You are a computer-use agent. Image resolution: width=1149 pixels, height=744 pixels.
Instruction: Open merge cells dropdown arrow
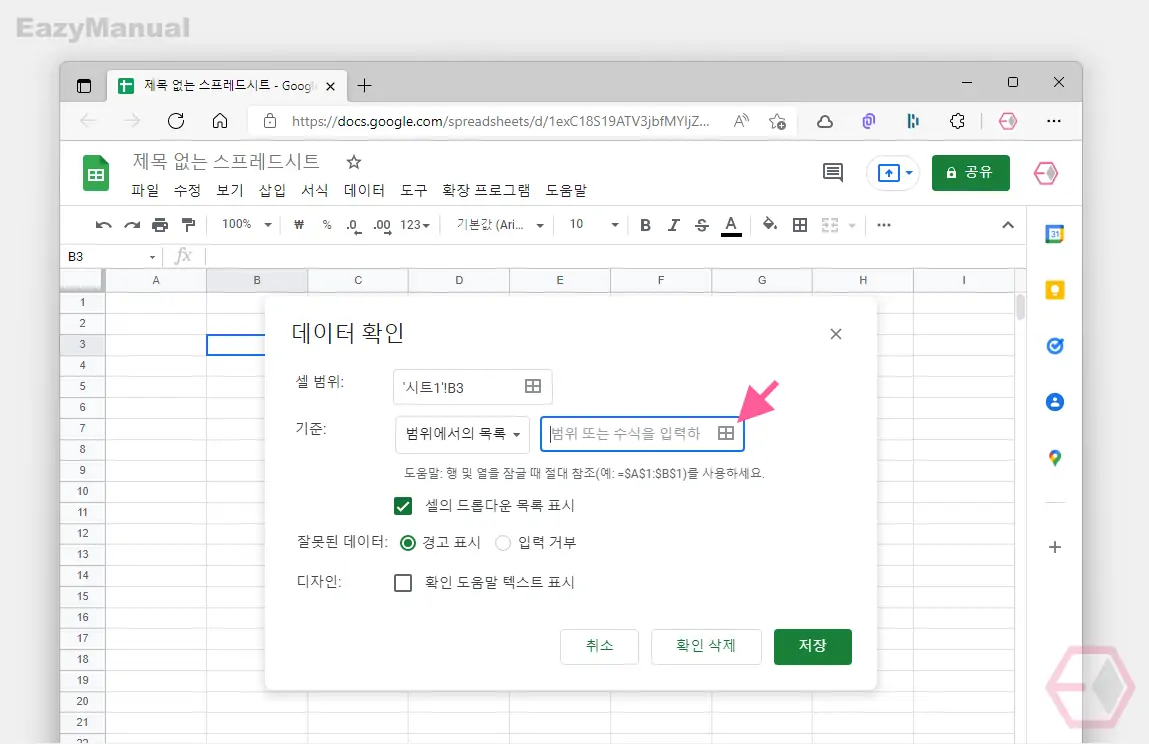point(851,226)
